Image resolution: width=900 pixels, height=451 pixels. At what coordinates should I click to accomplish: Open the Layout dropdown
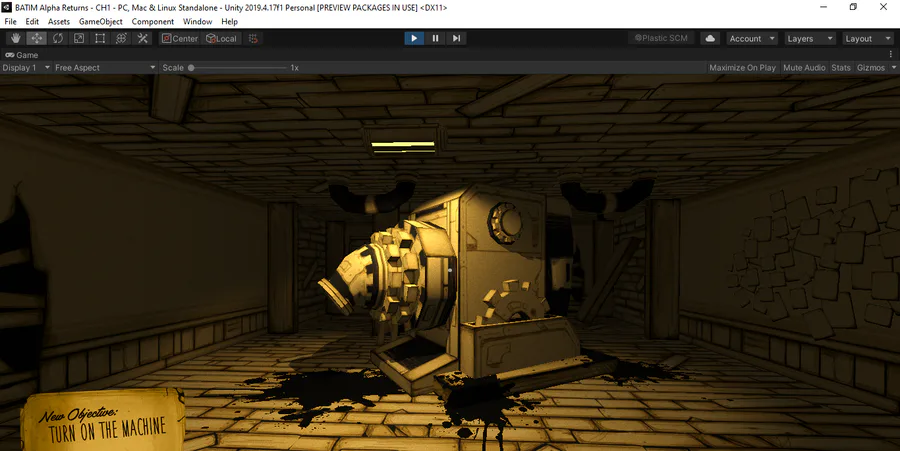click(x=868, y=38)
